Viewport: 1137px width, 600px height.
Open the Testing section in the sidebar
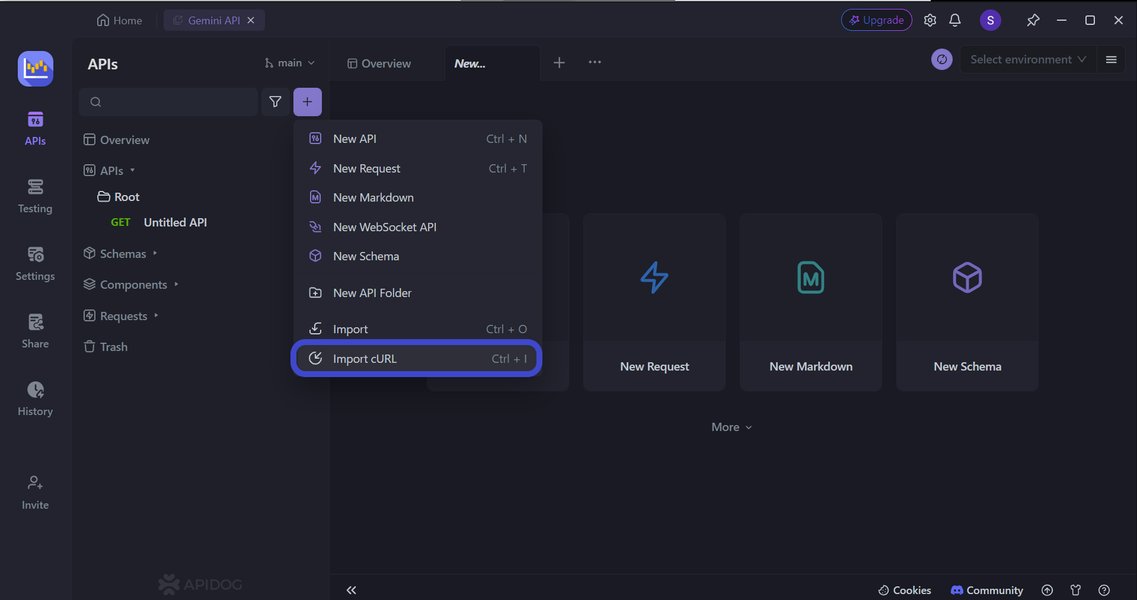(35, 196)
